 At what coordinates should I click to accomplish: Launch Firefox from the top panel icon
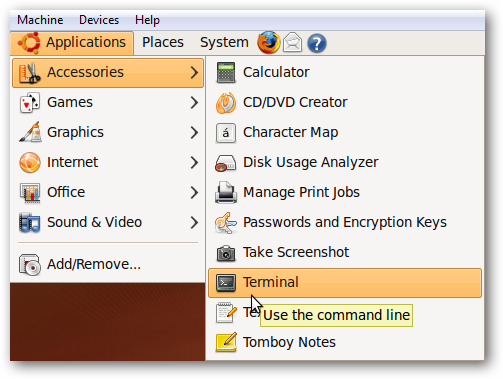[268, 42]
